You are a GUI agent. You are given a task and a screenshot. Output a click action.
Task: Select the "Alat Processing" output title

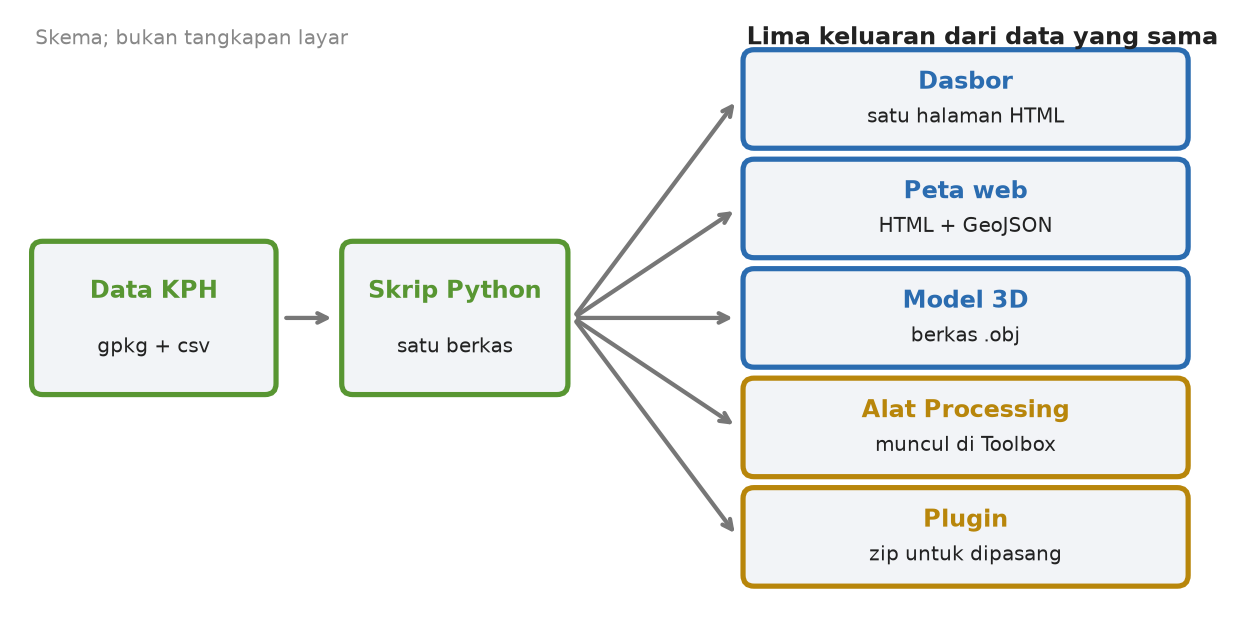tap(965, 410)
